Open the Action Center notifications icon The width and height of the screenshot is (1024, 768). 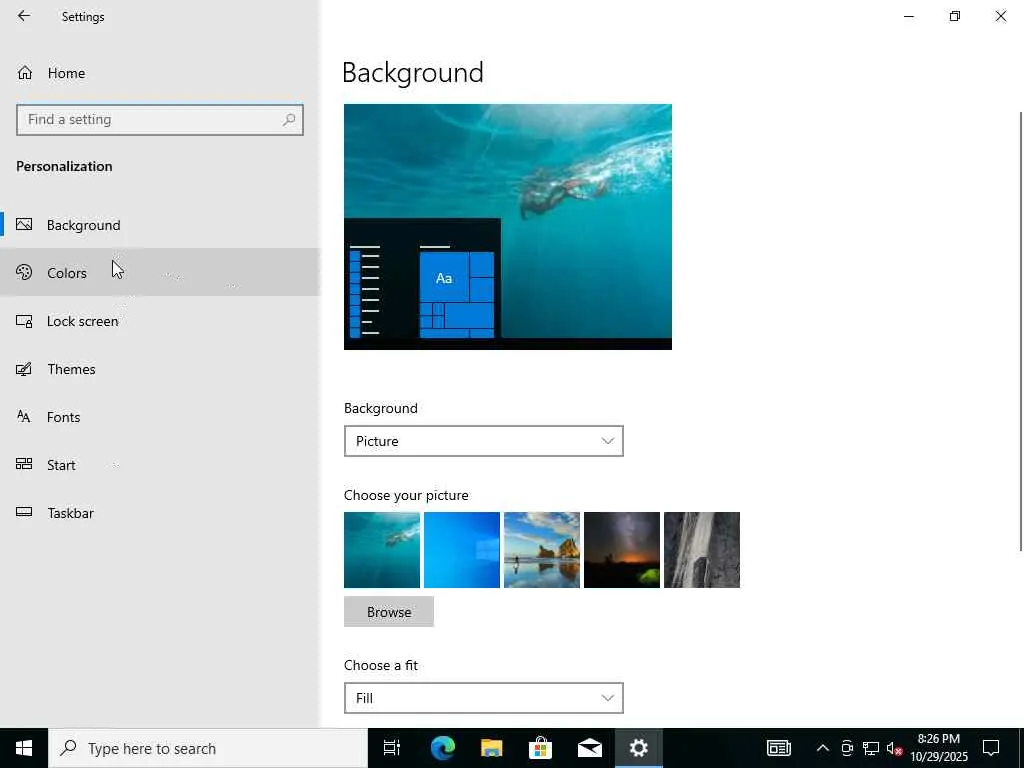click(991, 748)
